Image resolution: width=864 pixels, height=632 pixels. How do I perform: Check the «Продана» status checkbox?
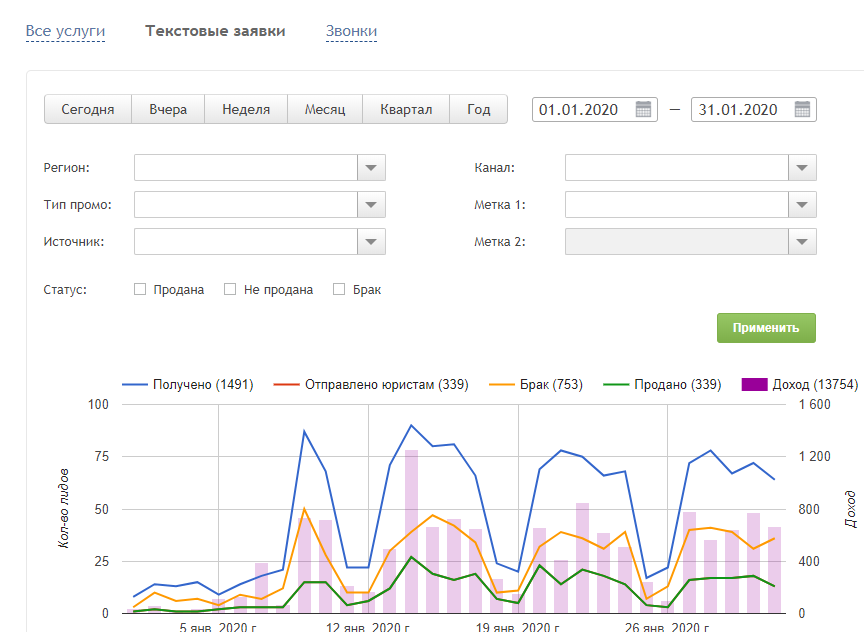click(x=140, y=290)
